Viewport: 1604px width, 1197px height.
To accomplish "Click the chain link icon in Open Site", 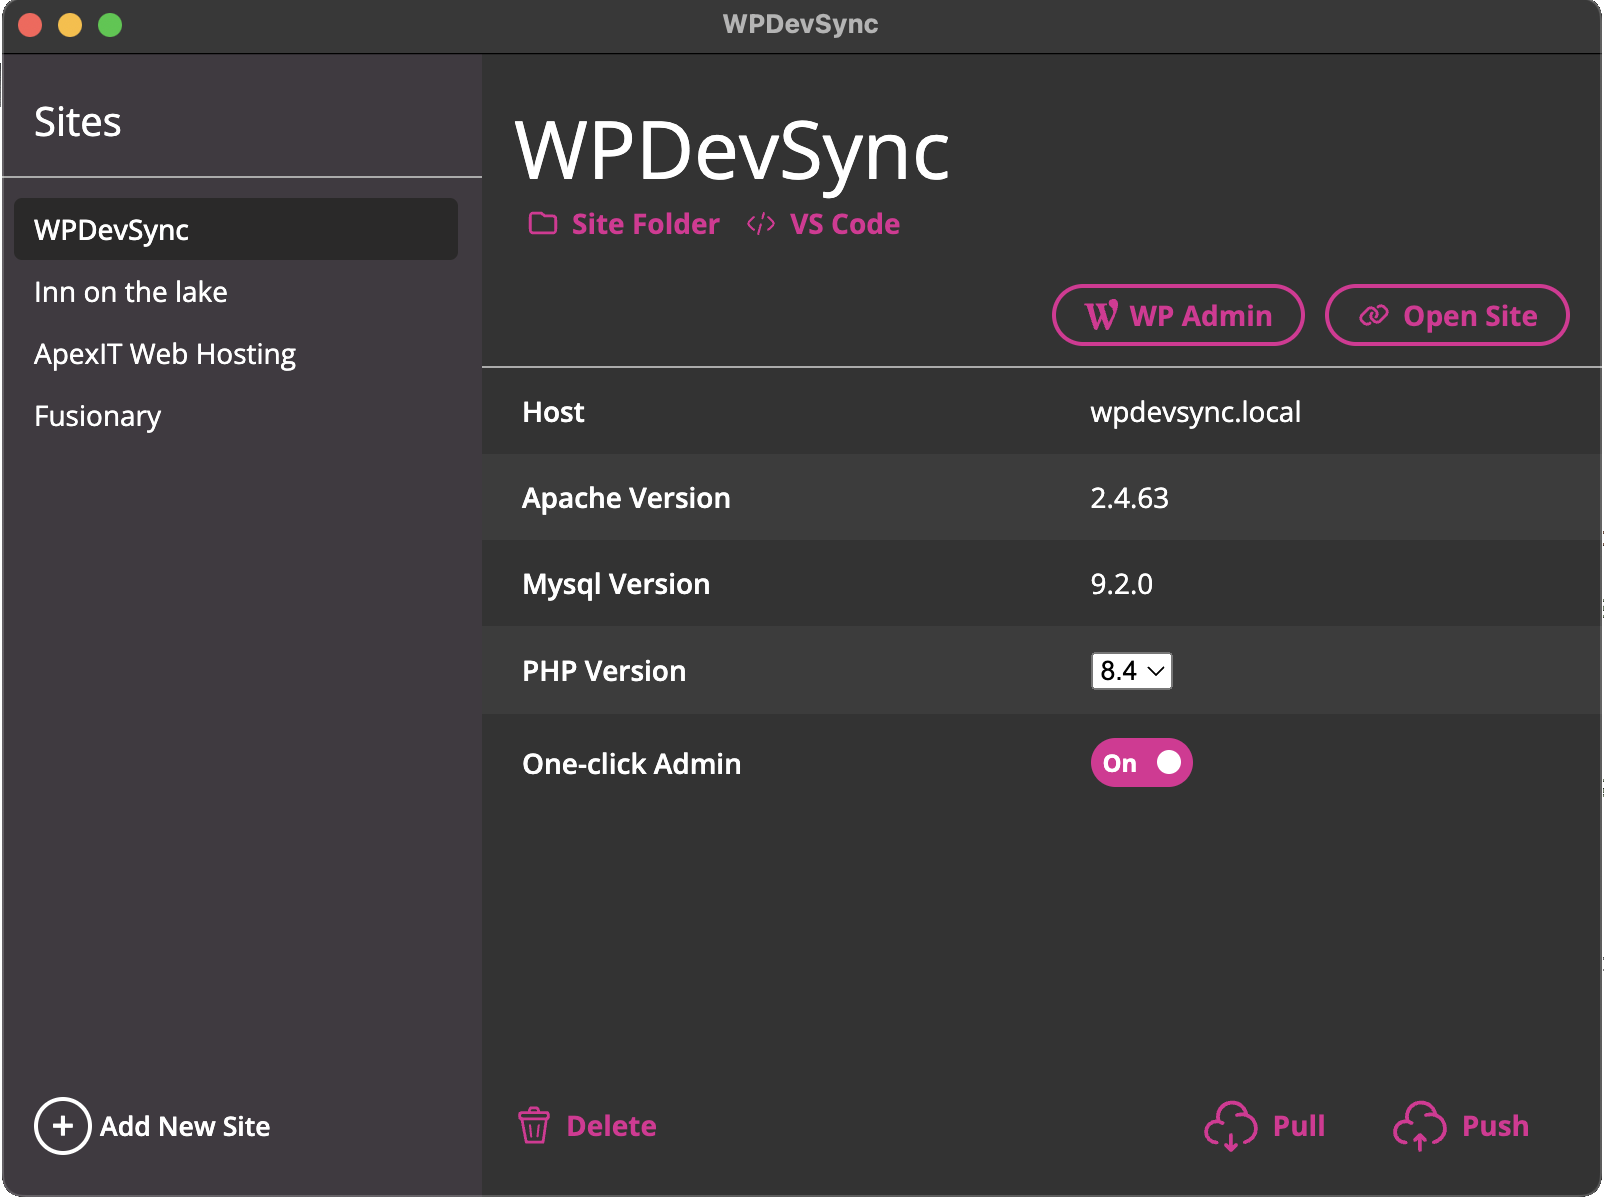I will pos(1374,316).
